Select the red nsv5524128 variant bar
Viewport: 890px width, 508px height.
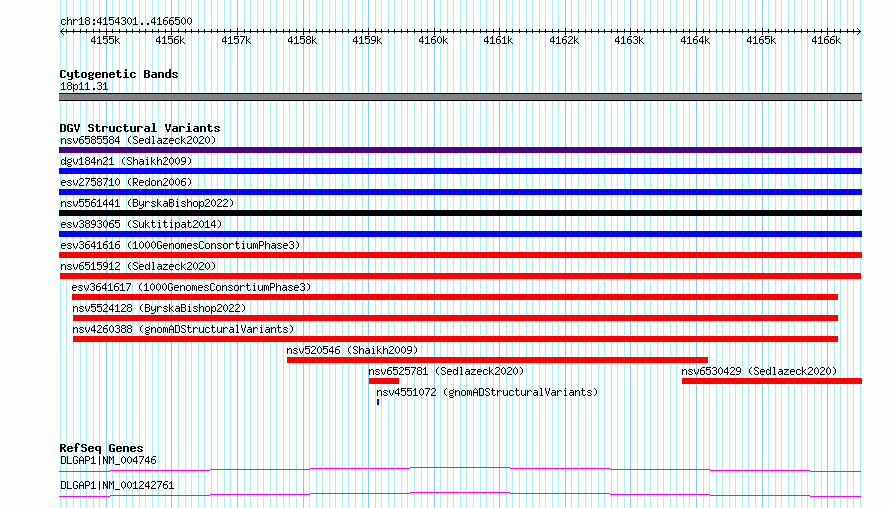click(x=455, y=318)
